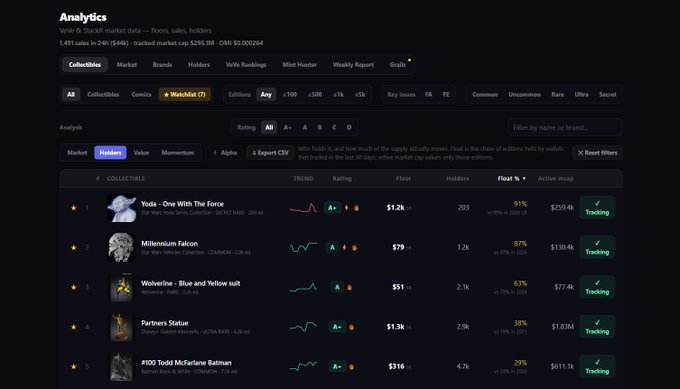680x389 pixels.
Task: Switch analysis view to Momentum
Action: 178,153
